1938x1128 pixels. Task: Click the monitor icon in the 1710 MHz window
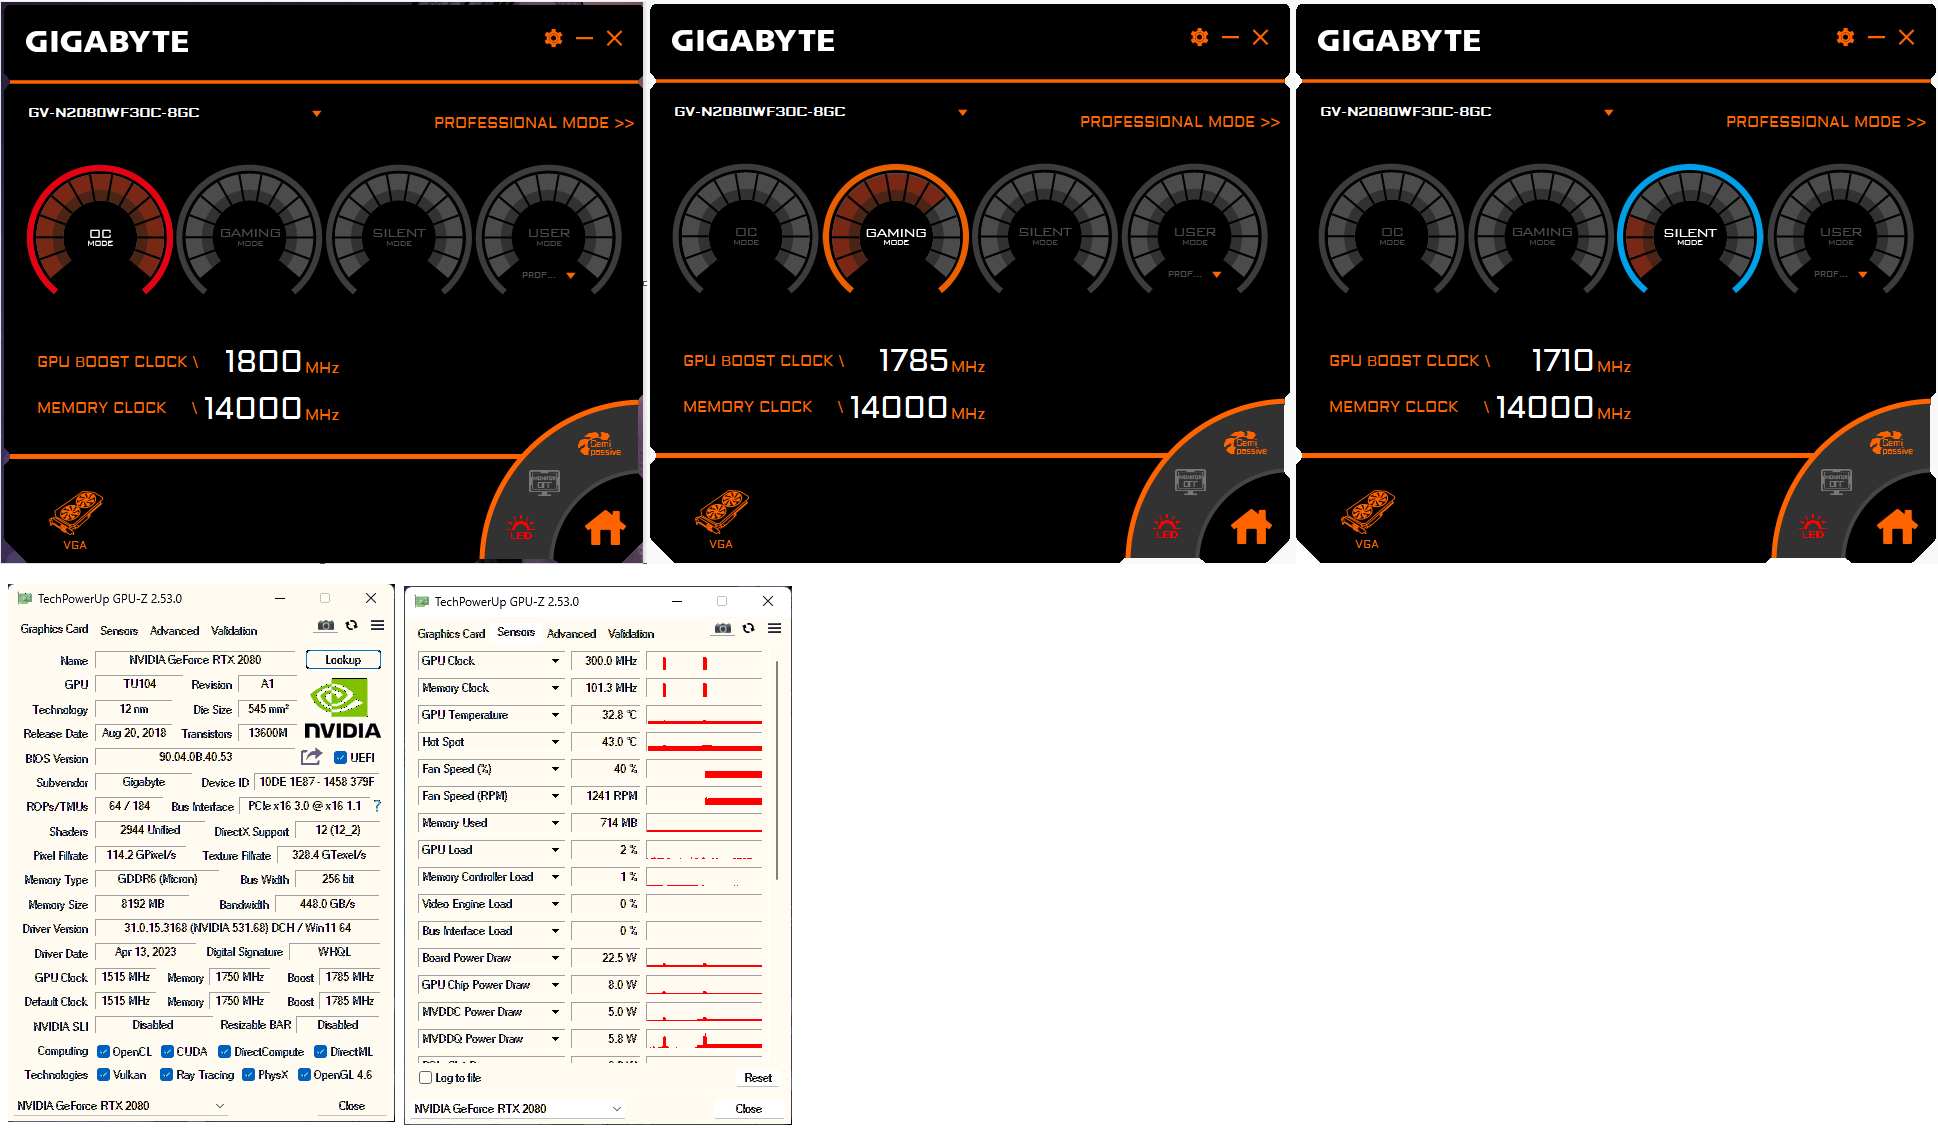tap(1836, 481)
